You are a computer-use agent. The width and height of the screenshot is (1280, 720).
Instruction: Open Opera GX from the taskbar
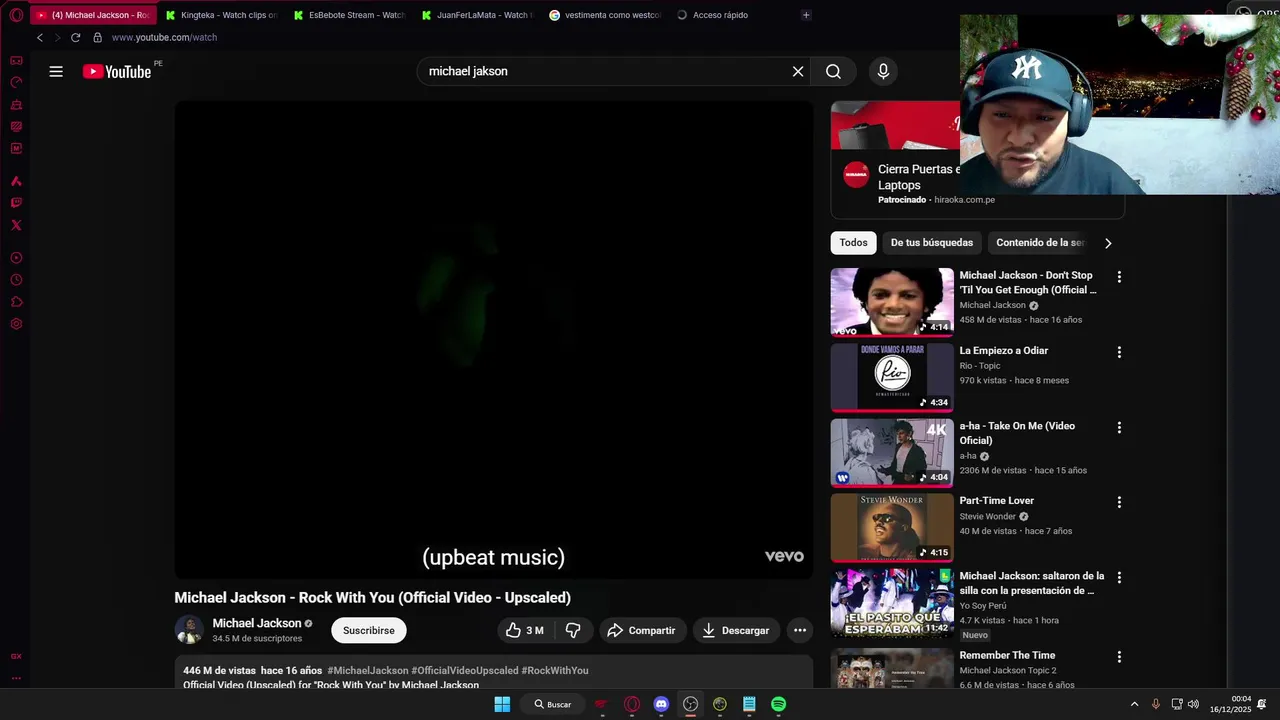(x=632, y=704)
